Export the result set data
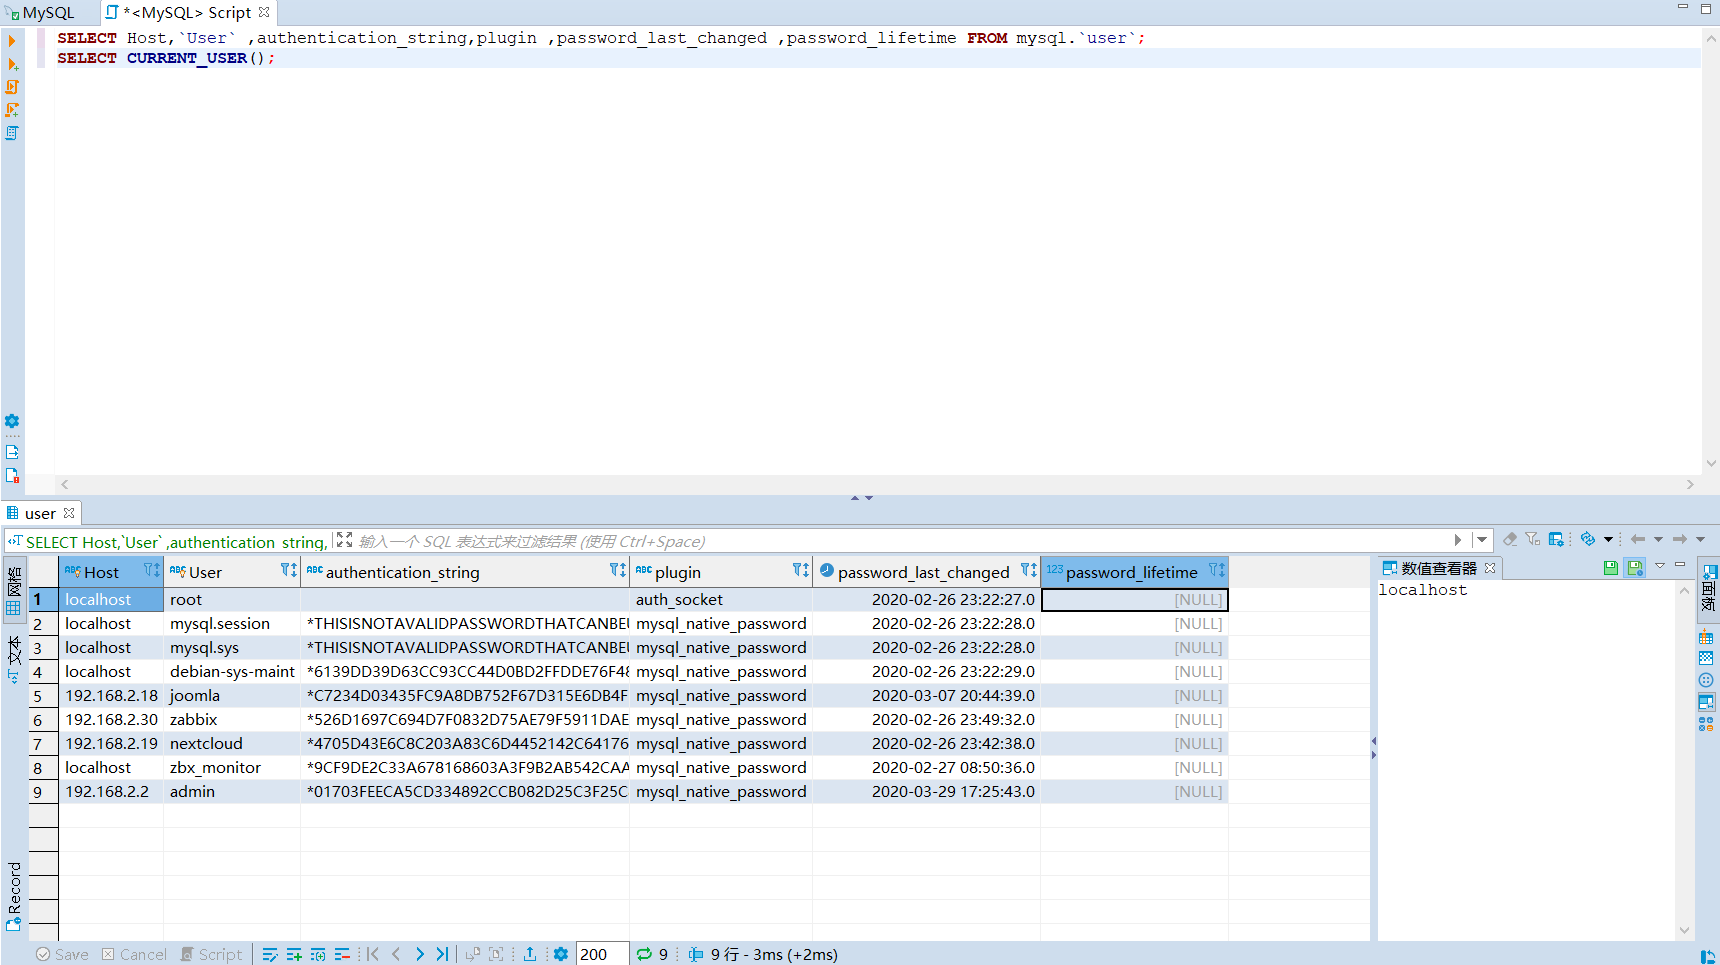The image size is (1720, 965). click(x=530, y=954)
